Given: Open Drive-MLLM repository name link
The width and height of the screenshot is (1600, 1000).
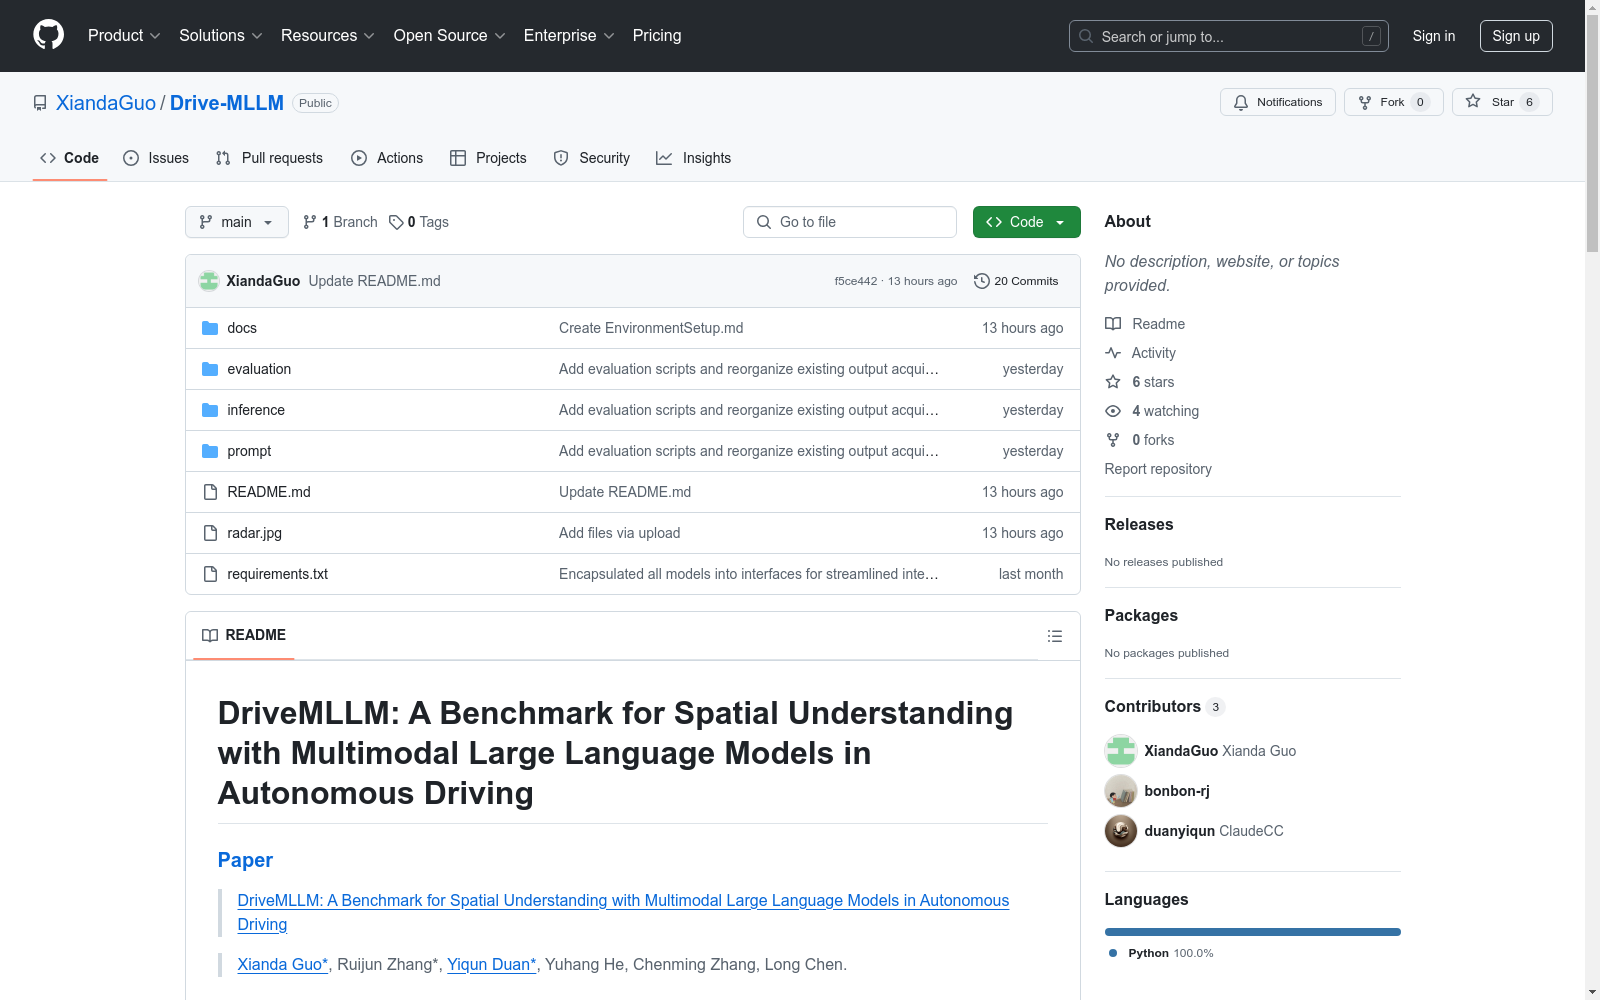Looking at the screenshot, I should click(227, 103).
